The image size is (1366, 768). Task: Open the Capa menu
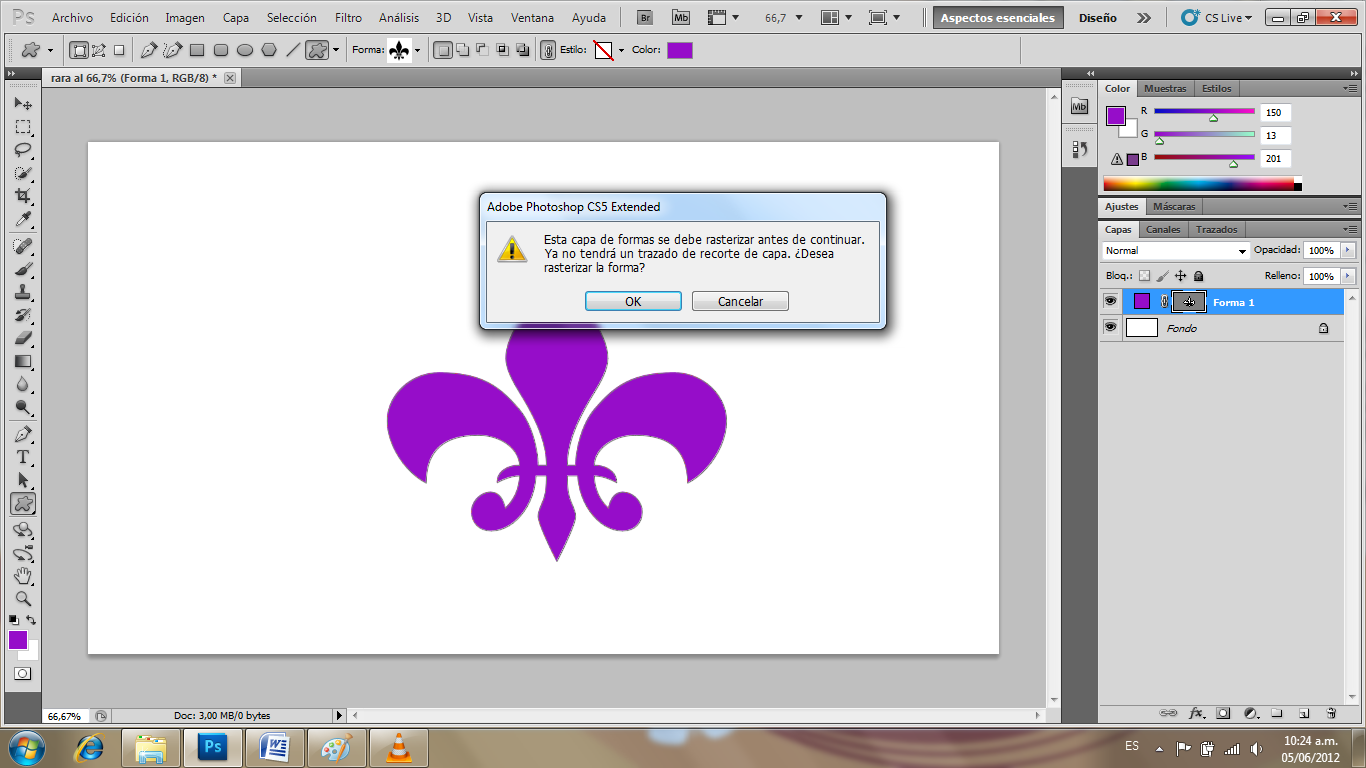236,18
